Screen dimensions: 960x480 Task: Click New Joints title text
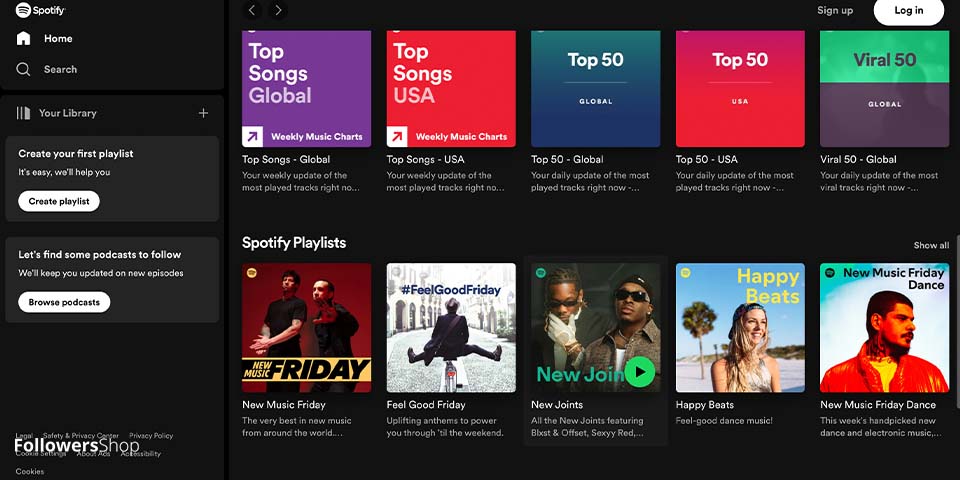pos(557,405)
